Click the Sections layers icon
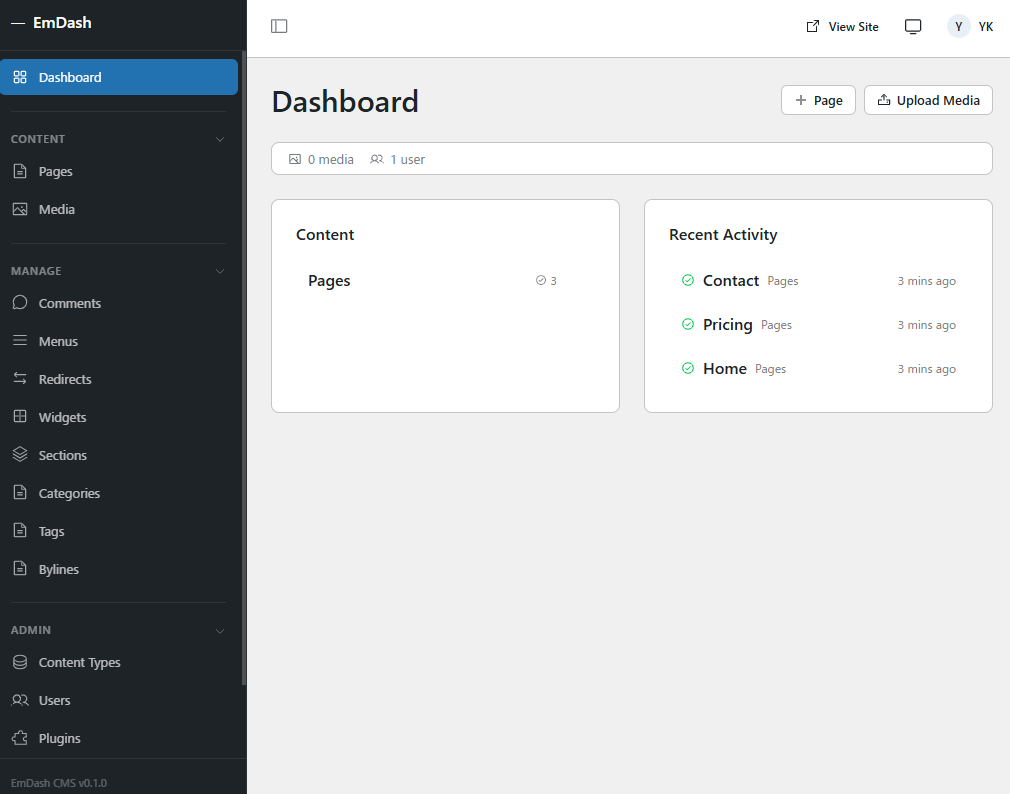The image size is (1010, 794). pyautogui.click(x=20, y=455)
